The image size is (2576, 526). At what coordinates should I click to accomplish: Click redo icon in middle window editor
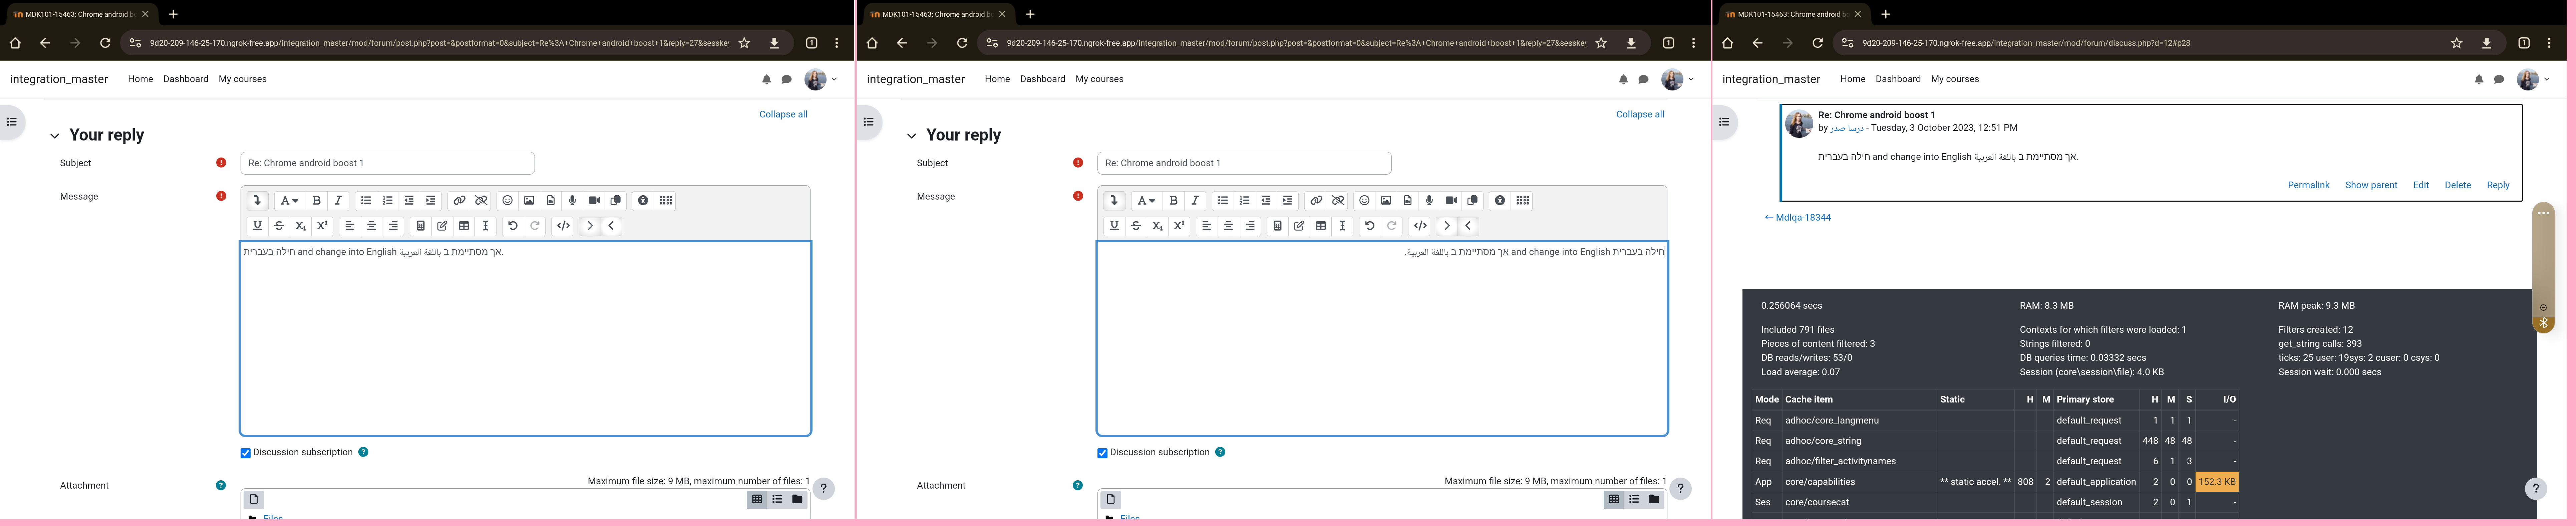[1392, 226]
